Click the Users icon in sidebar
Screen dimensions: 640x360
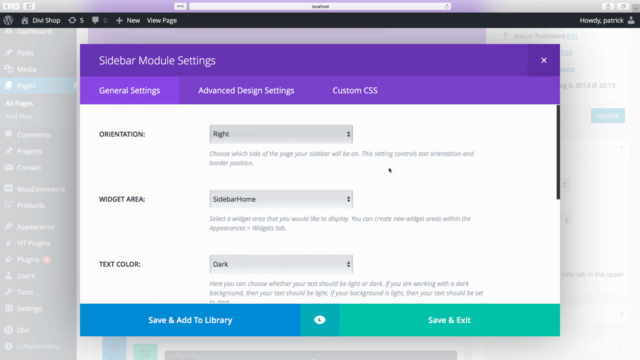tap(9, 276)
